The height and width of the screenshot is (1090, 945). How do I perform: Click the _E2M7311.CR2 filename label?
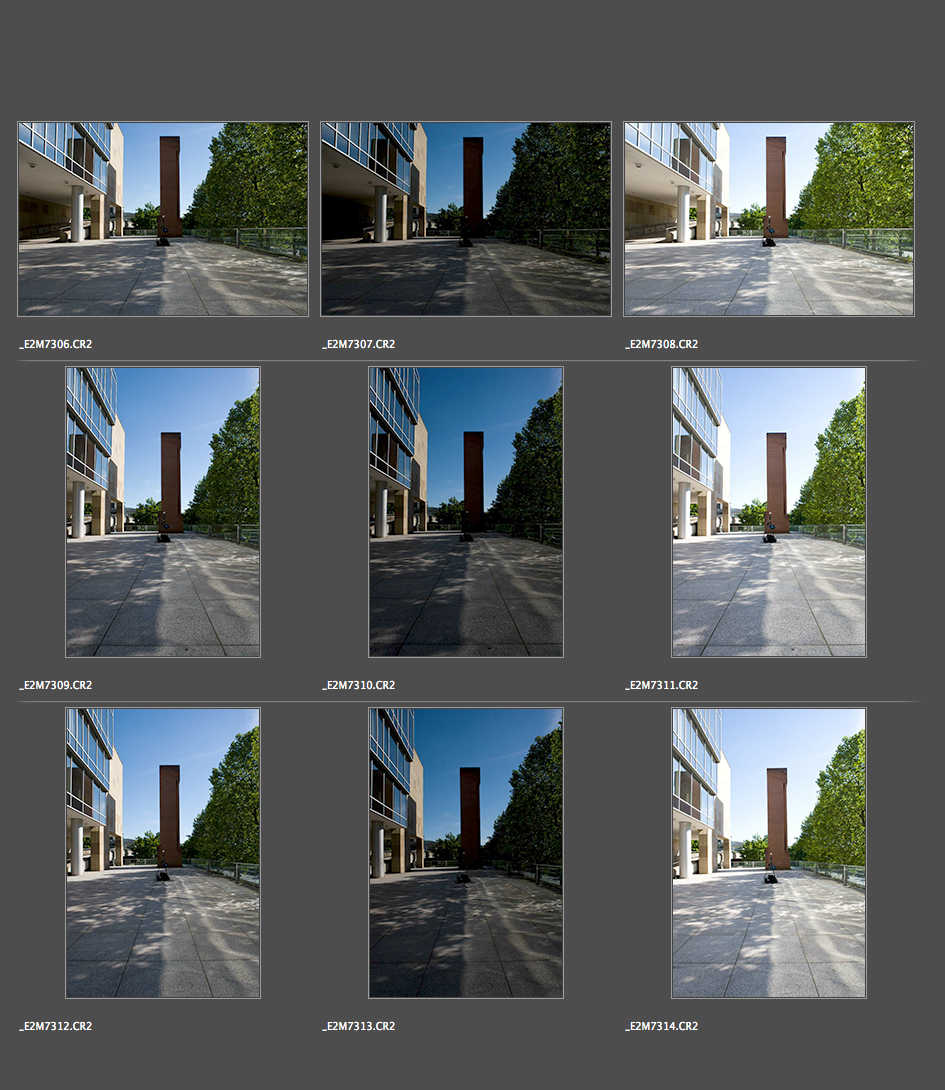pyautogui.click(x=662, y=685)
